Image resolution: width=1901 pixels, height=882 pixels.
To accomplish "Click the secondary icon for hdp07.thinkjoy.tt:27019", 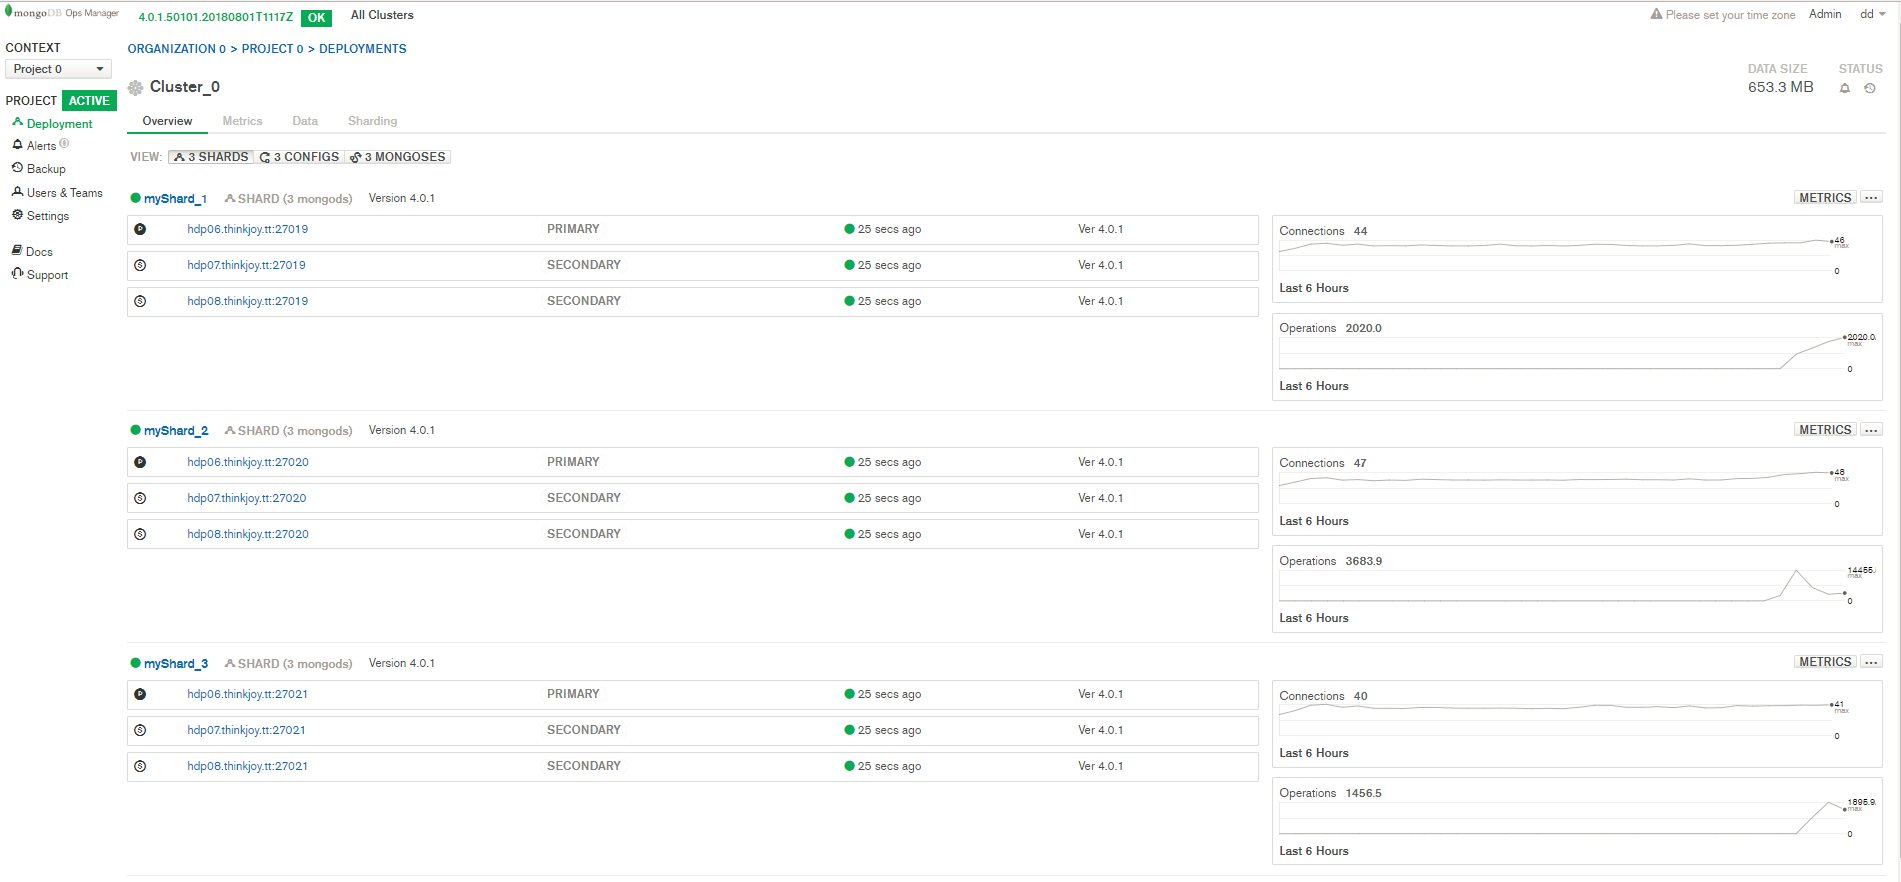I will 140,265.
